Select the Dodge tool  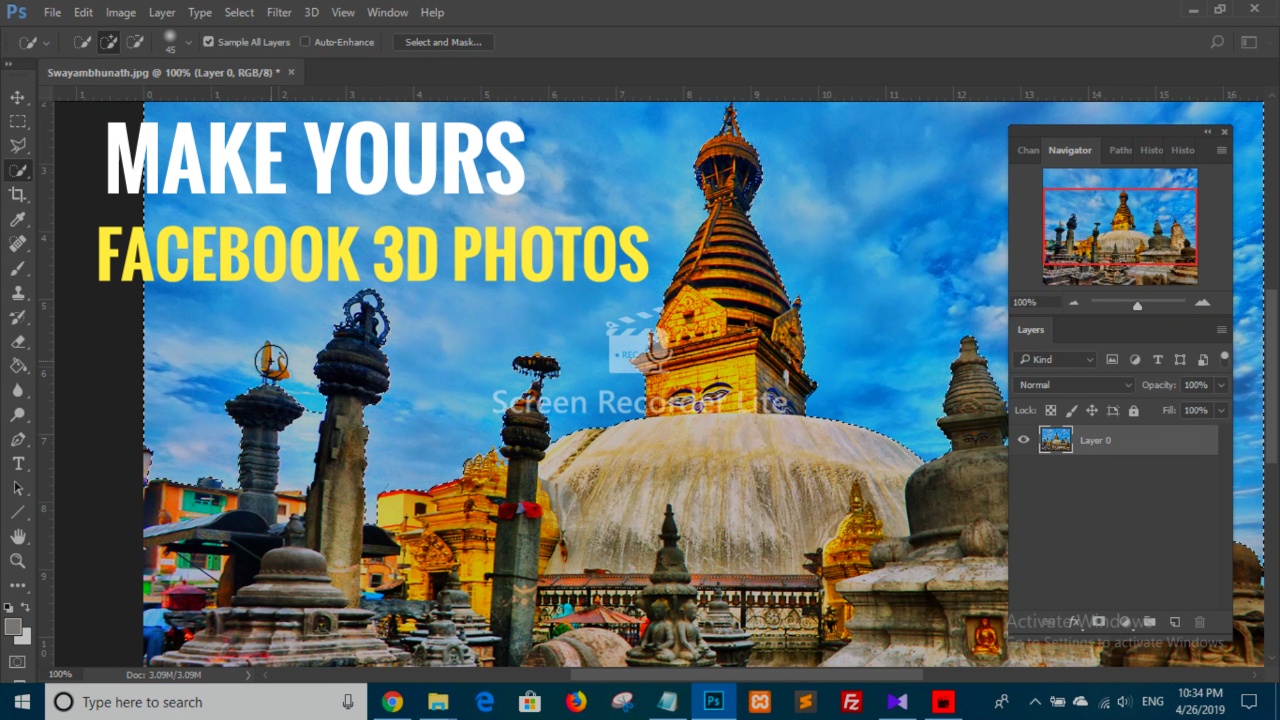pyautogui.click(x=18, y=415)
